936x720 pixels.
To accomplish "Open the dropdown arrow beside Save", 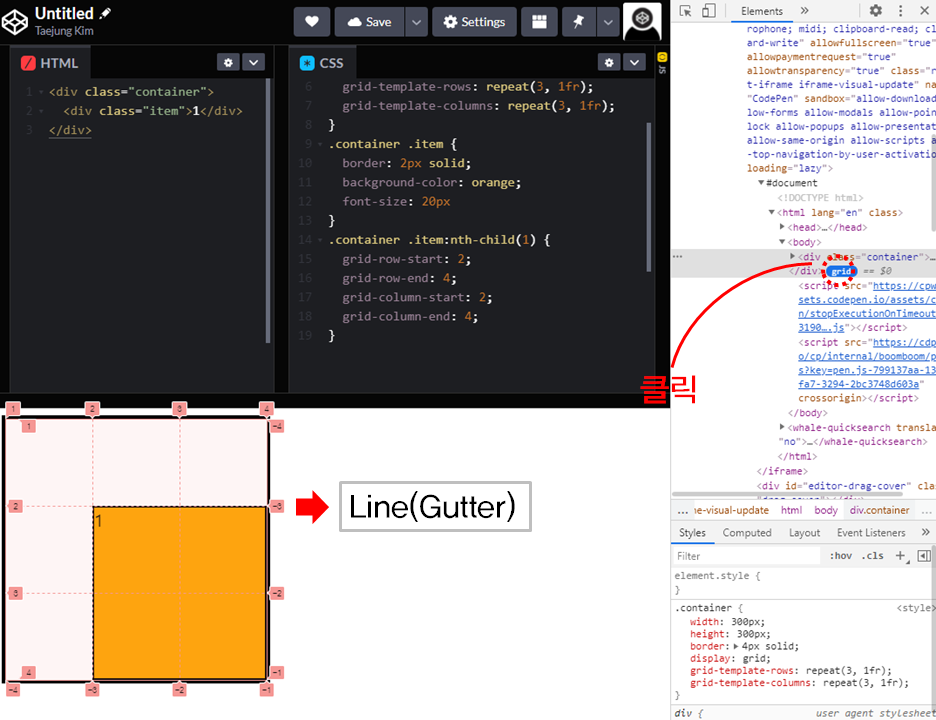I will click(x=417, y=22).
